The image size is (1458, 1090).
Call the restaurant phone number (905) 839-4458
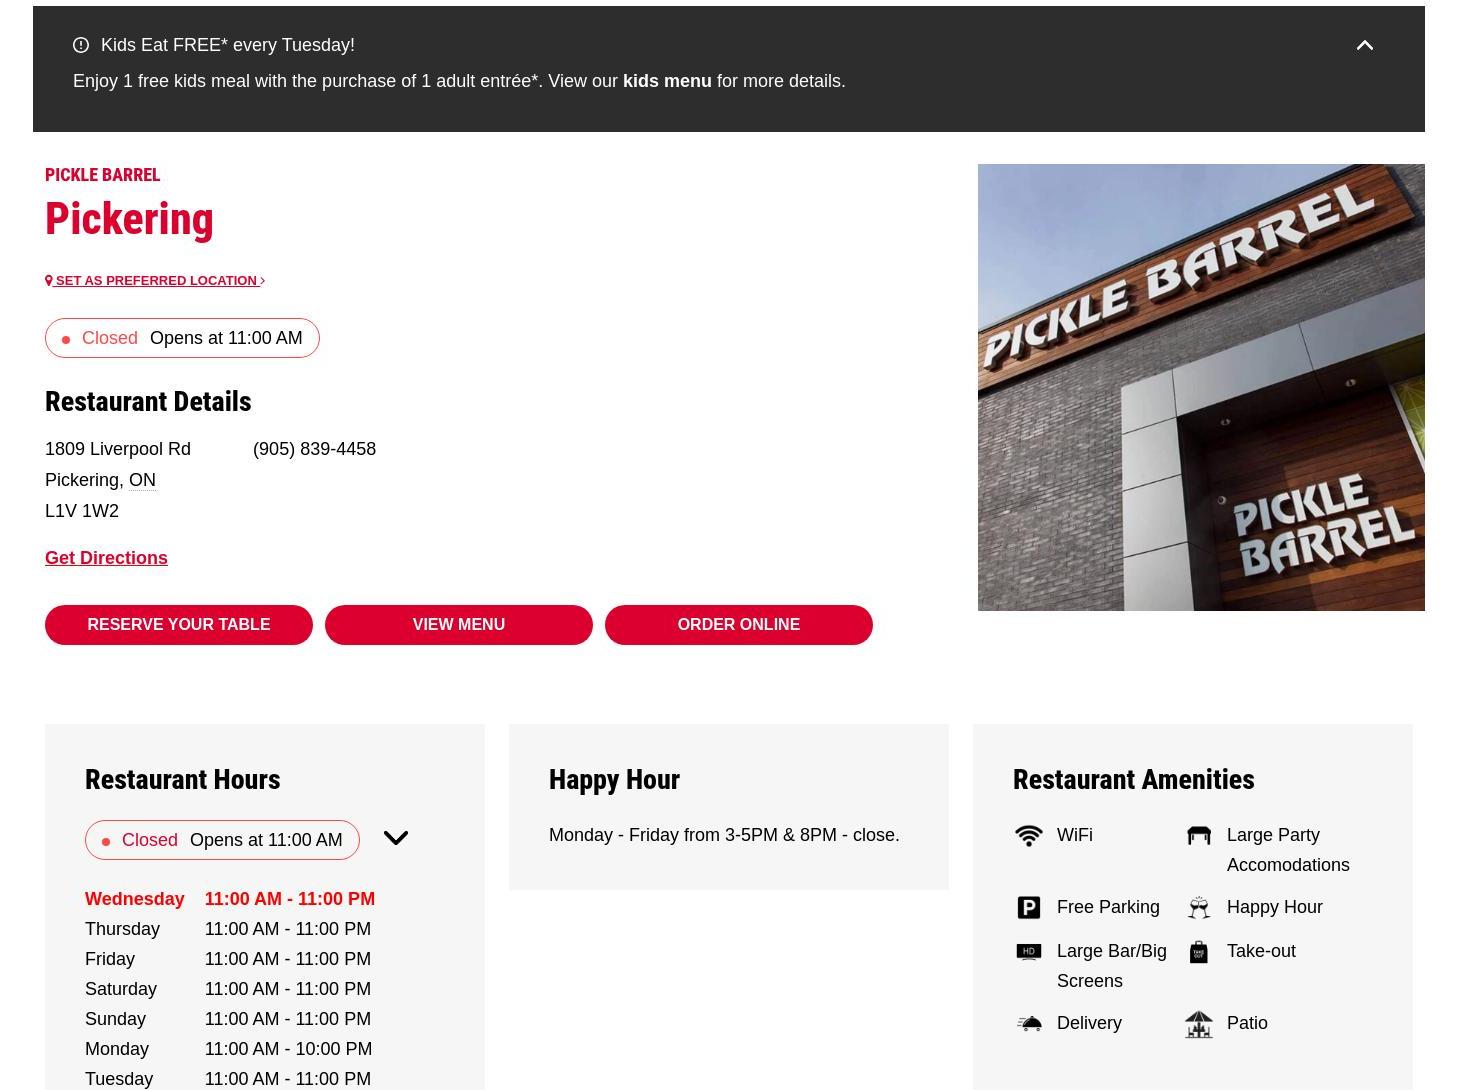click(x=314, y=449)
